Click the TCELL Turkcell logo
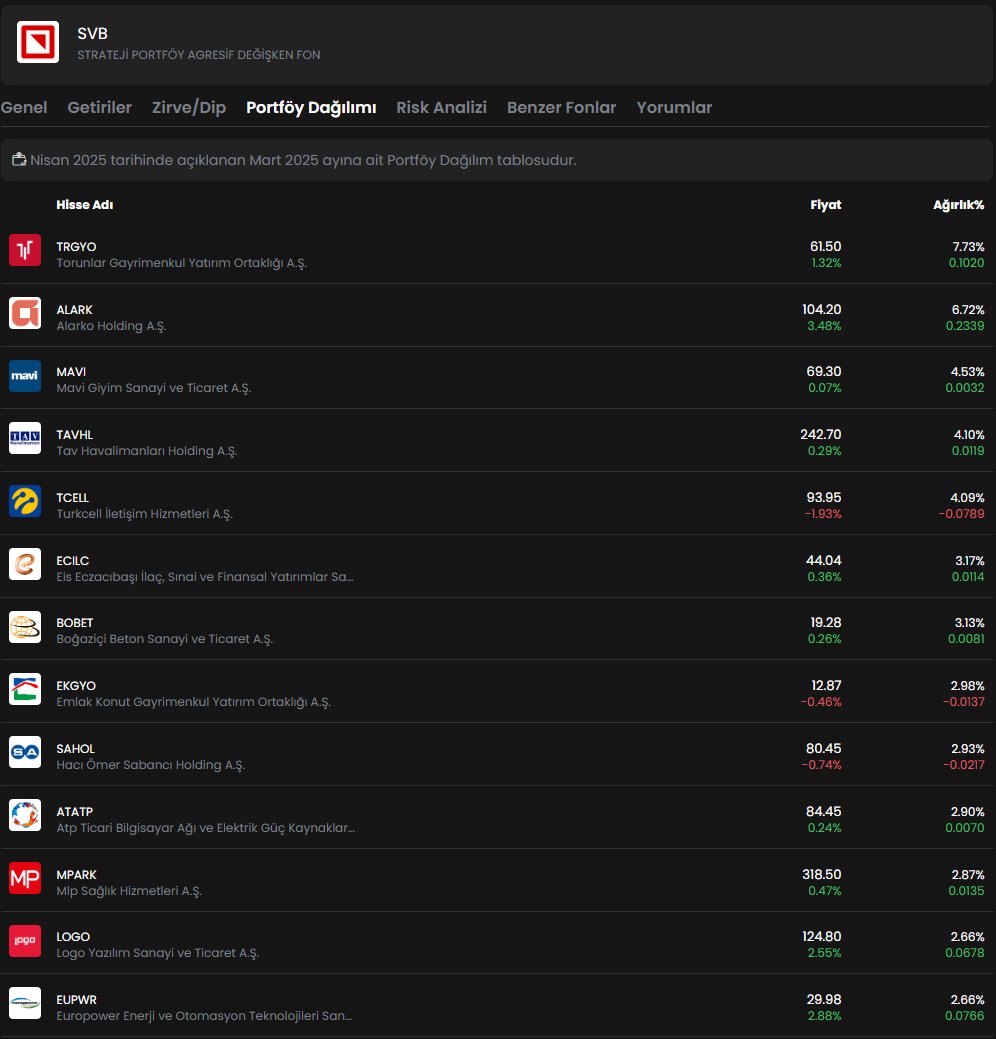996x1039 pixels. coord(25,501)
